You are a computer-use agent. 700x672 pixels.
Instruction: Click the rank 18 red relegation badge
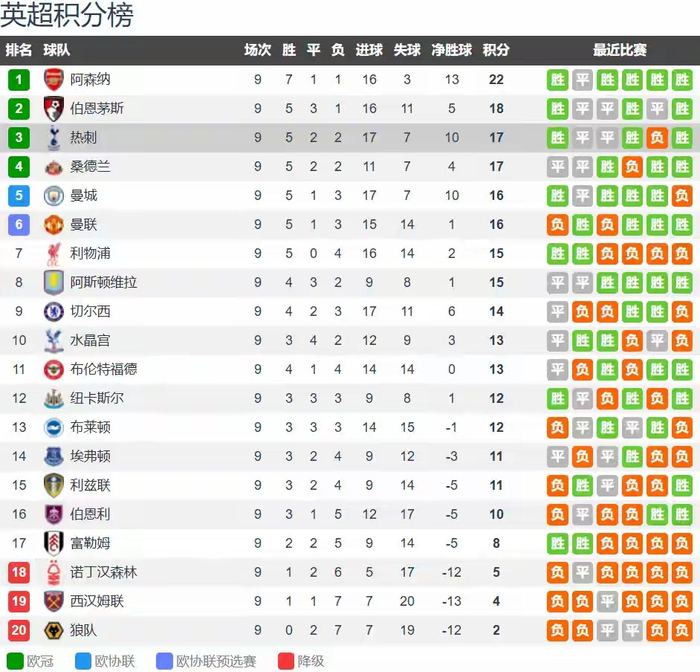tap(19, 572)
